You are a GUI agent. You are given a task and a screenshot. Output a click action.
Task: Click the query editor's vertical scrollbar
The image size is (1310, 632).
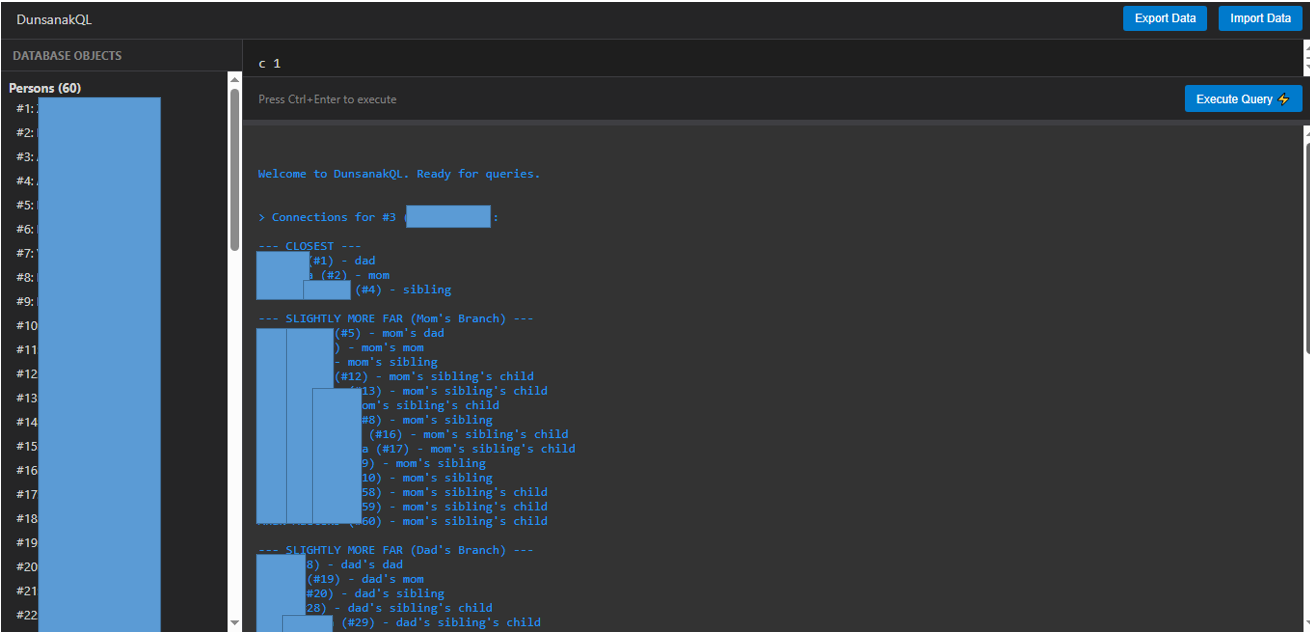pos(1306,57)
